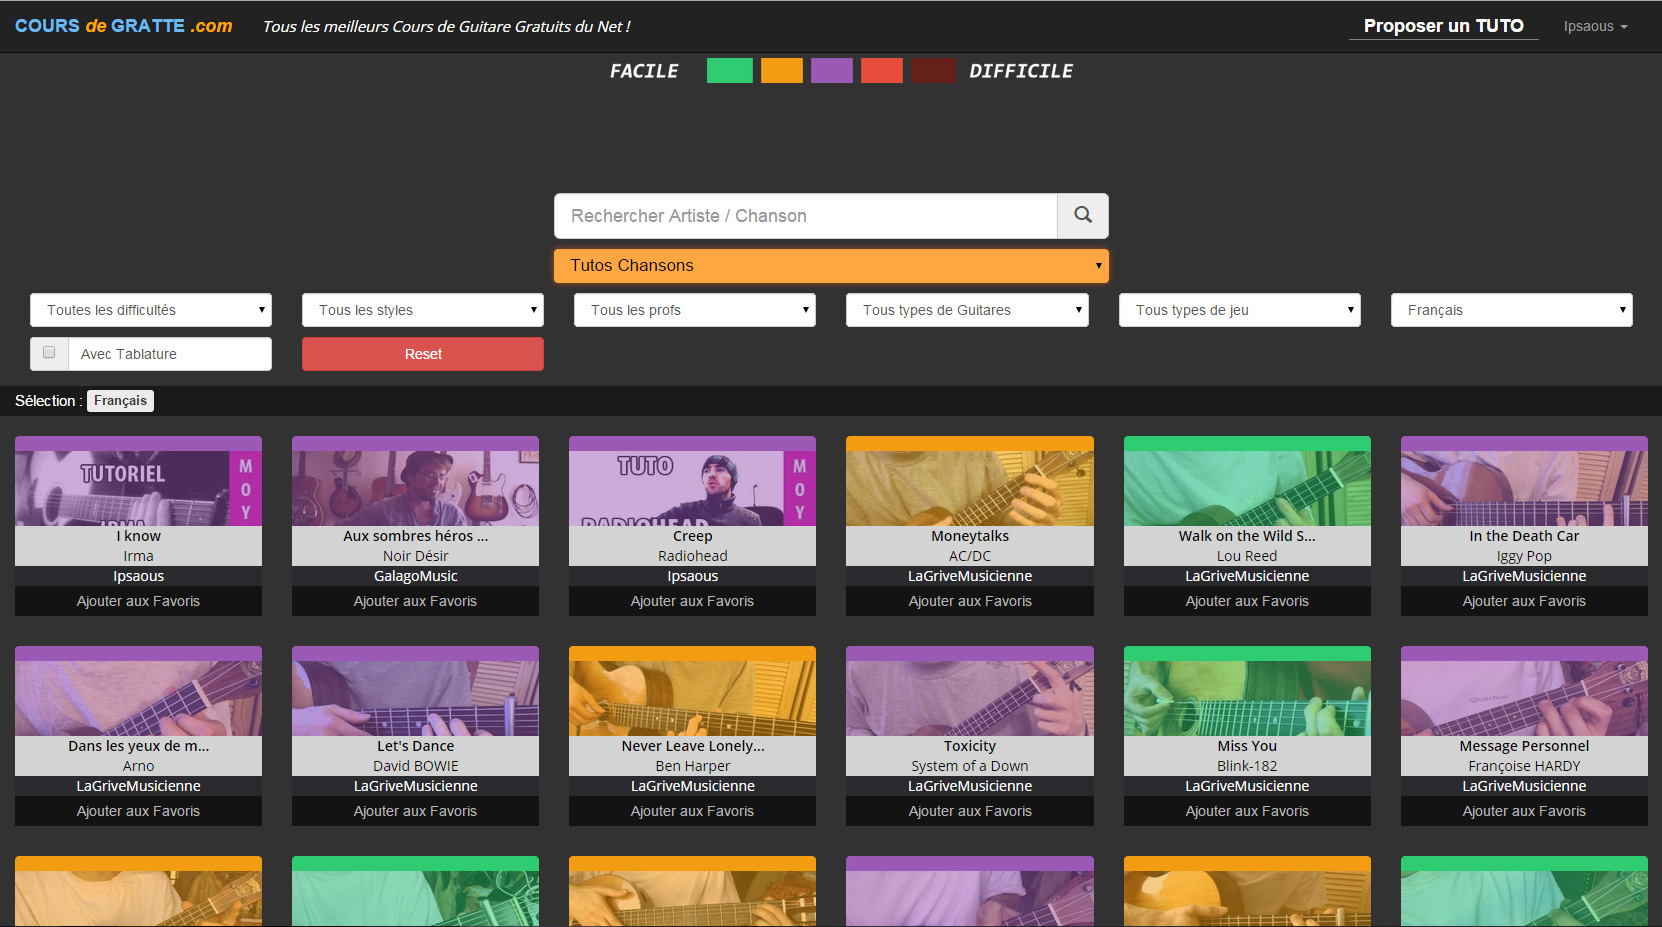Remove the Français selection tag
Image resolution: width=1662 pixels, height=927 pixels.
click(x=120, y=401)
